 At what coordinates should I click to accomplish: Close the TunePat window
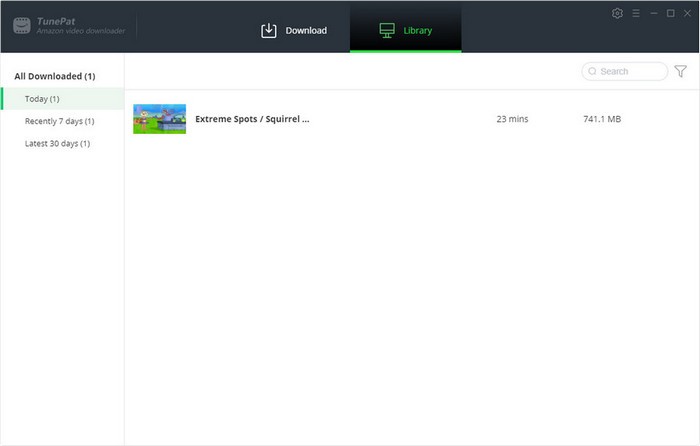688,13
